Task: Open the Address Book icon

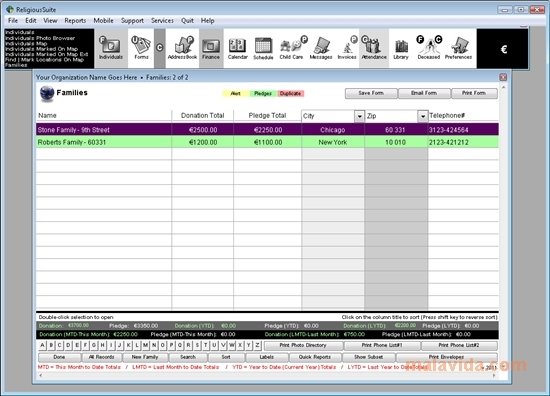Action: click(182, 48)
